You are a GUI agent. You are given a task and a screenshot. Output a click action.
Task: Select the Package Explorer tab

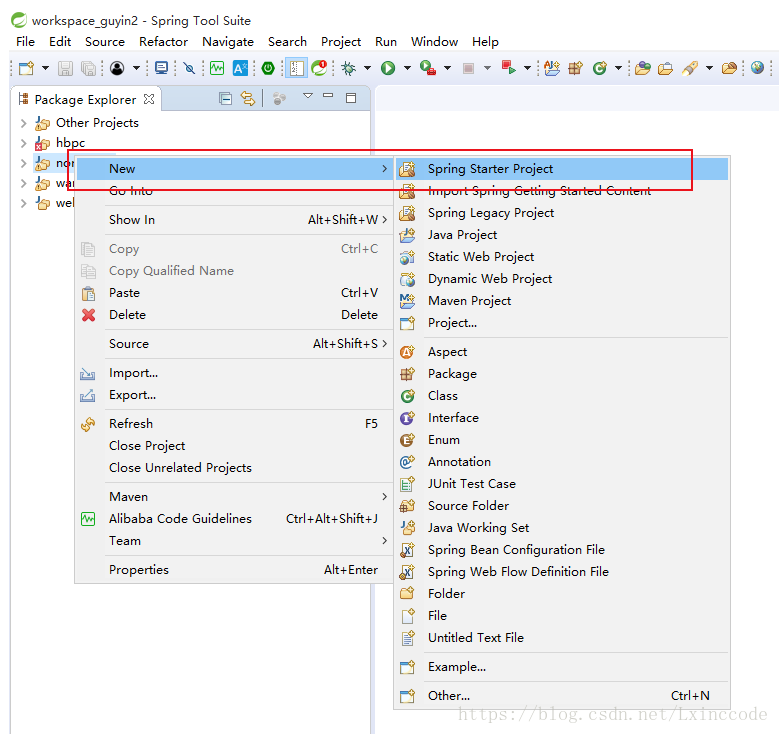(85, 99)
